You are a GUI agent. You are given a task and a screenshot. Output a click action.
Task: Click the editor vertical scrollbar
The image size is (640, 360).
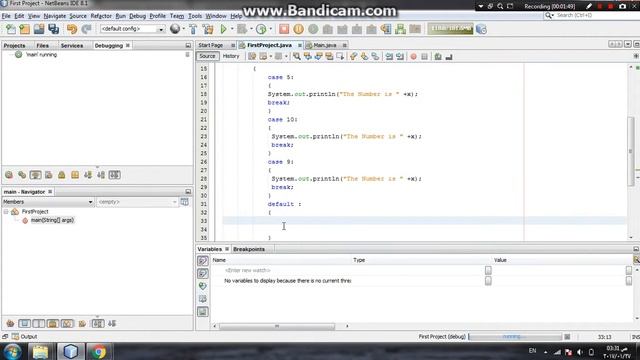click(631, 151)
